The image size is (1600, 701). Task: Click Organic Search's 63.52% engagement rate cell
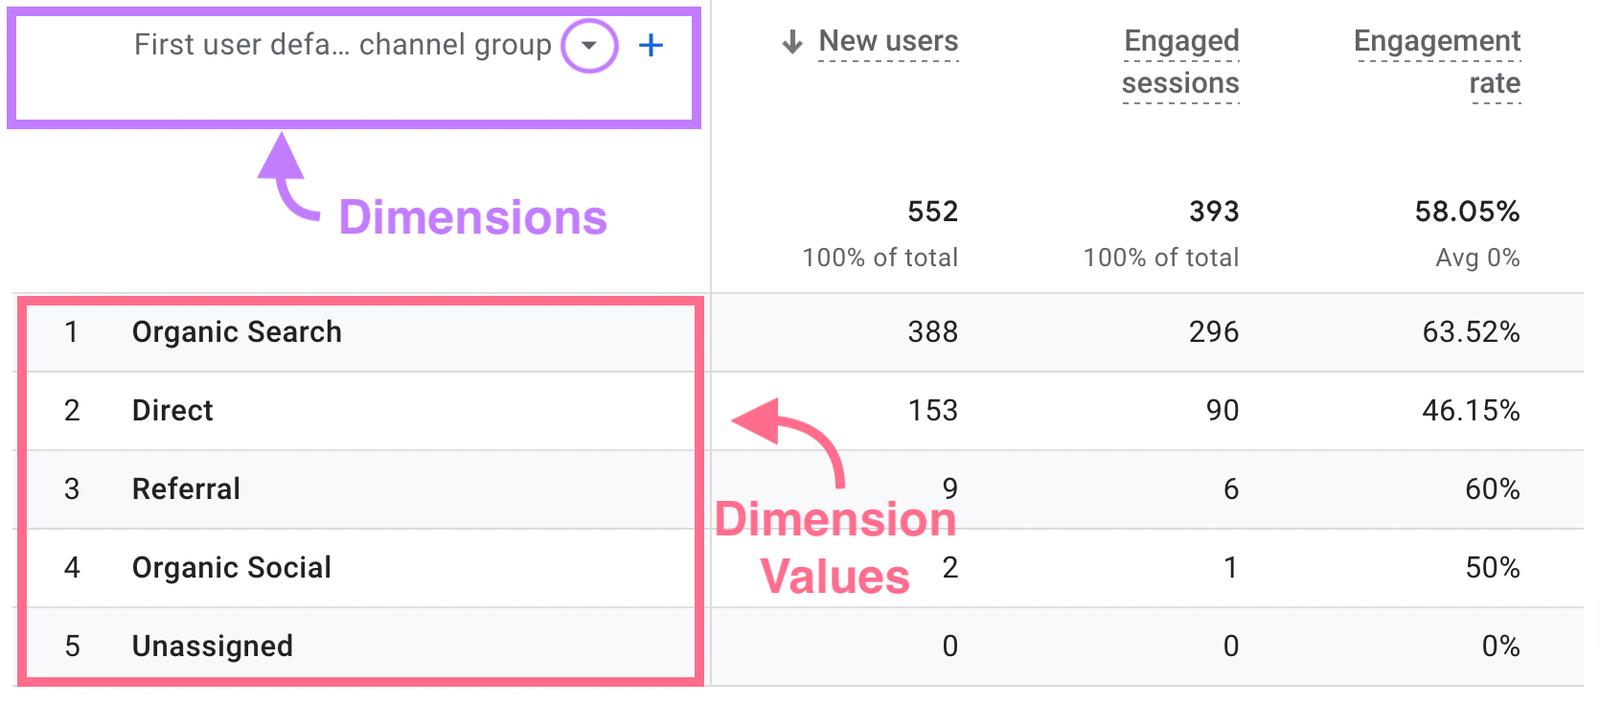1470,332
